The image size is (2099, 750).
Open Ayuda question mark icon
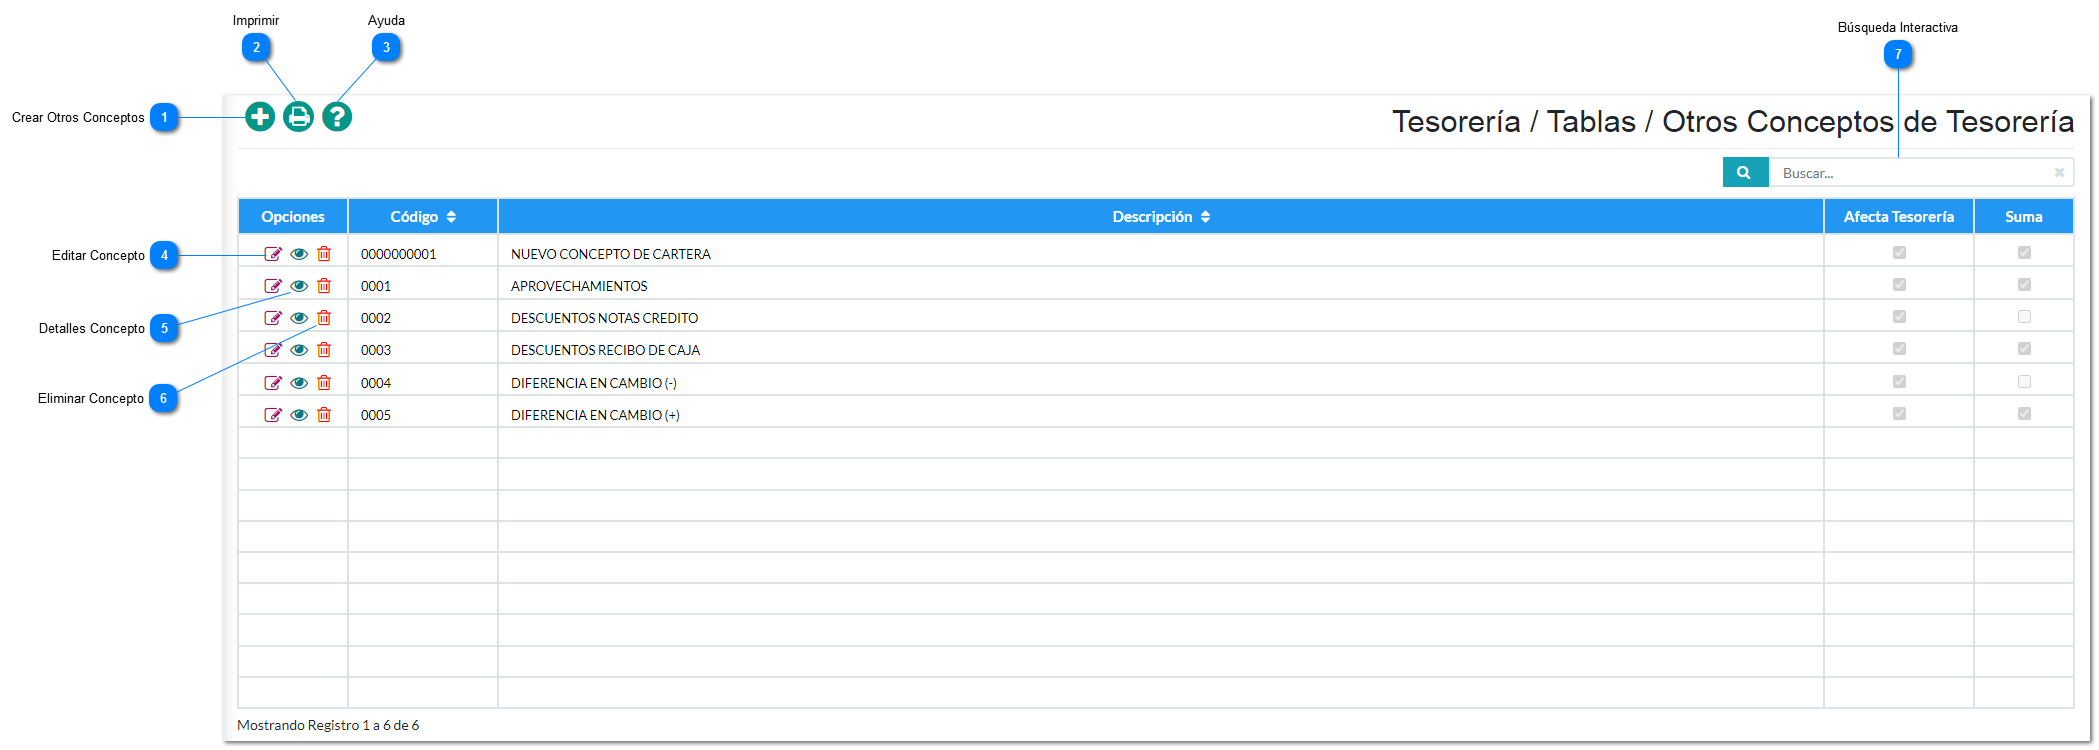337,117
